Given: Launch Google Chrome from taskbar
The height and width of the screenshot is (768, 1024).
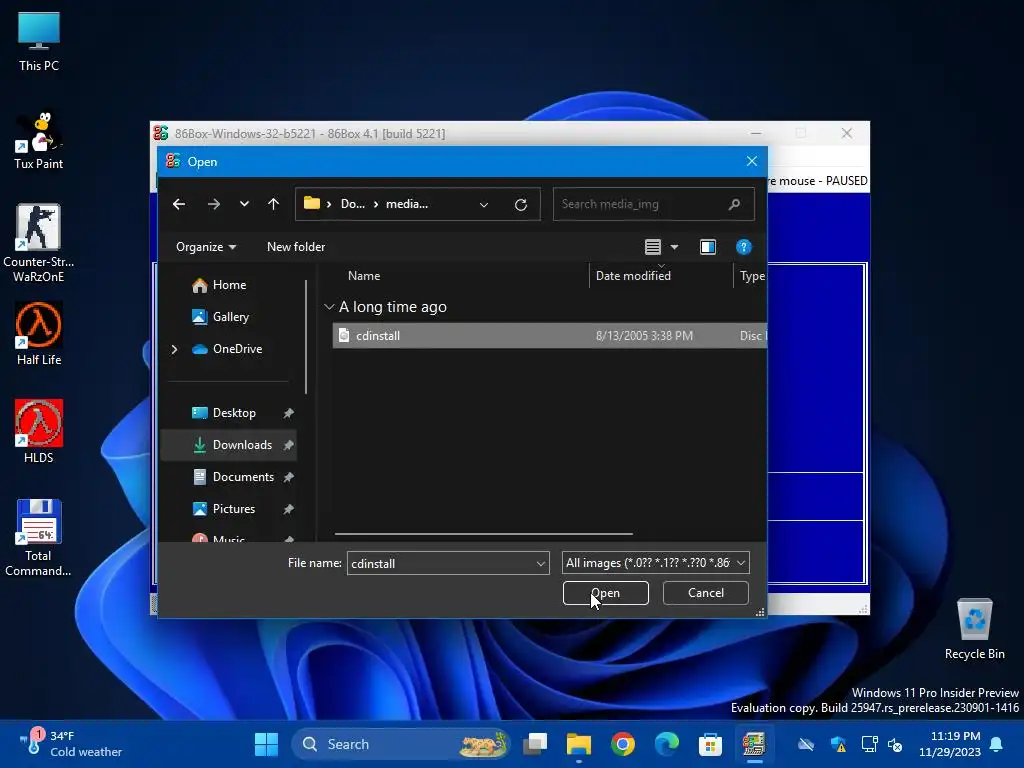Looking at the screenshot, I should pos(622,744).
